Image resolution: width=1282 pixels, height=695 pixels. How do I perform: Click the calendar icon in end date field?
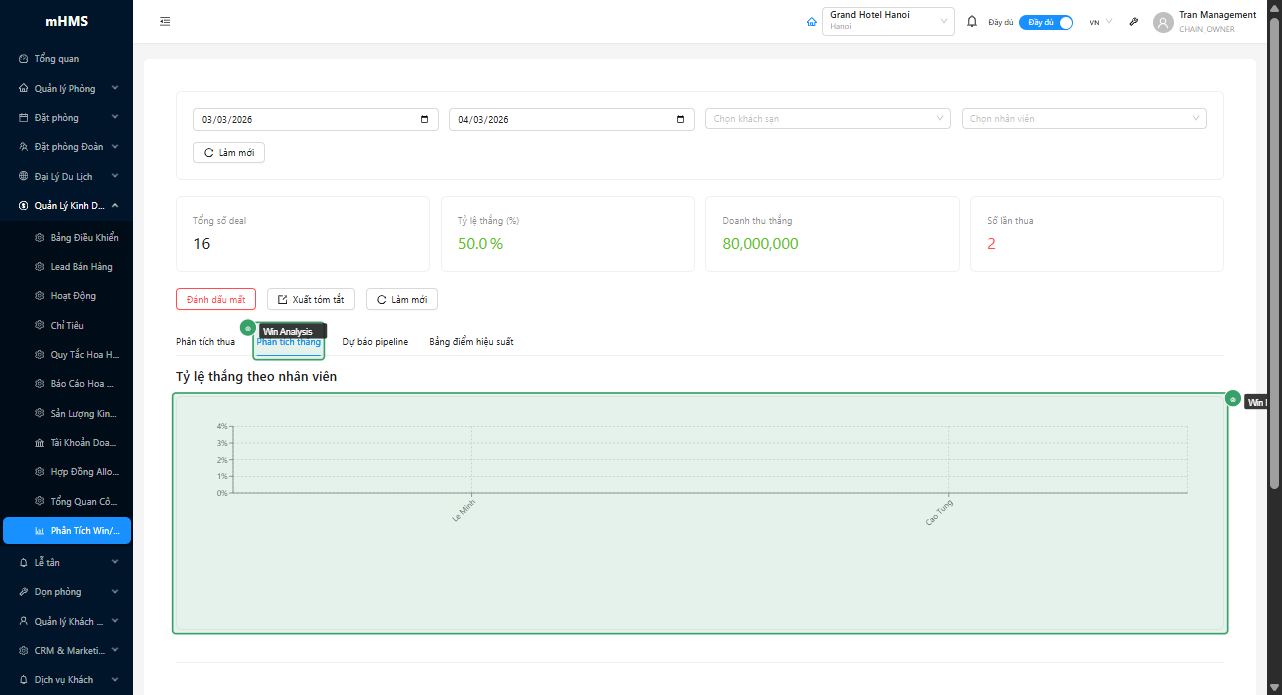(x=680, y=120)
